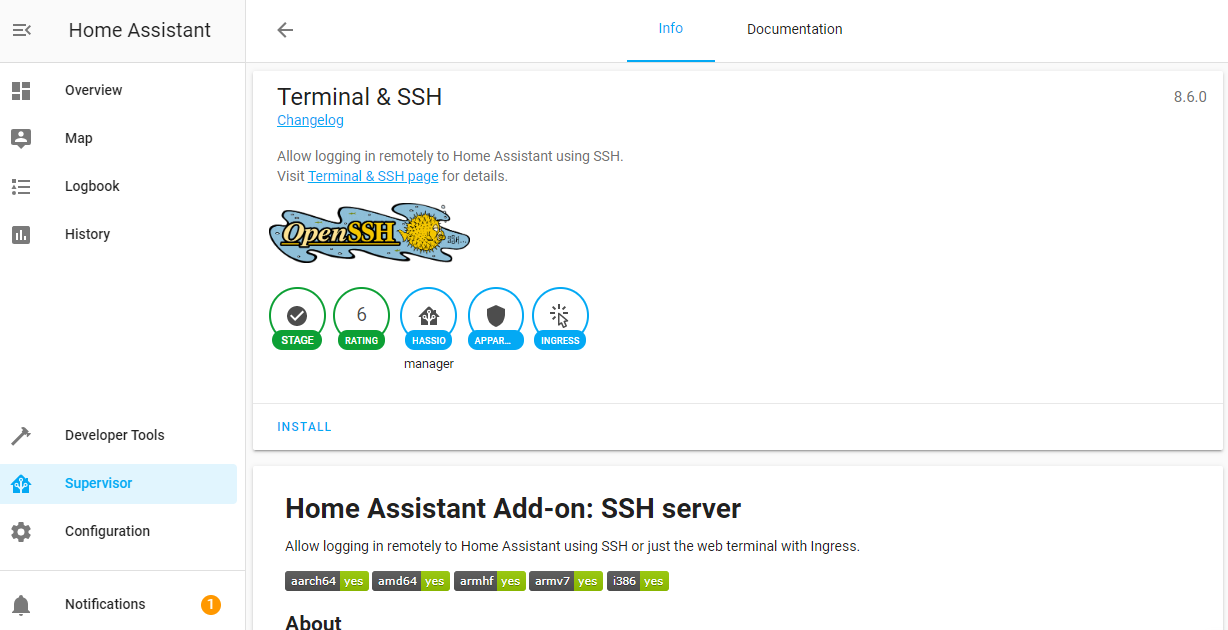Click the Home Assistant Add-on: SSH server heading
The image size is (1228, 630).
point(513,508)
